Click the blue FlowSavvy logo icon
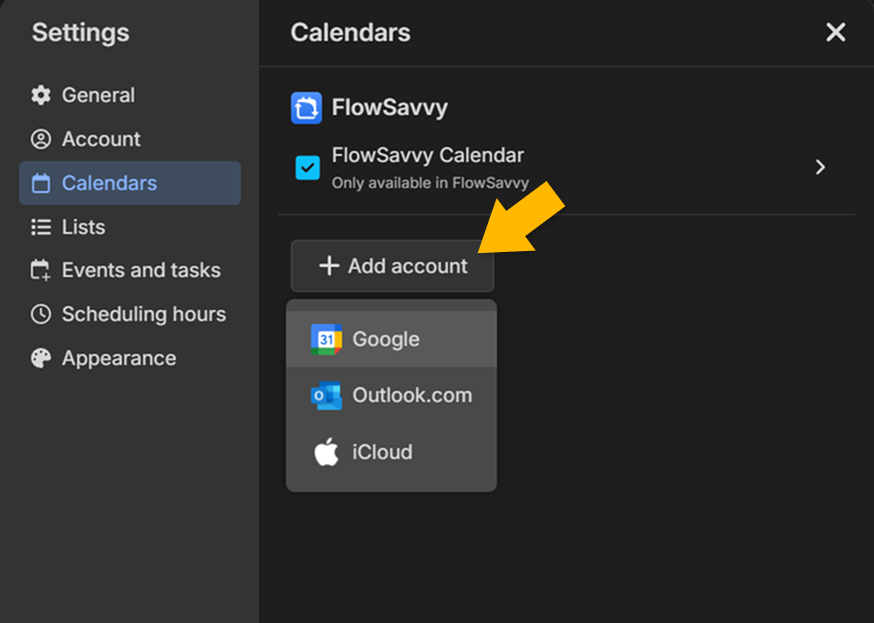The height and width of the screenshot is (623, 874). pos(306,107)
